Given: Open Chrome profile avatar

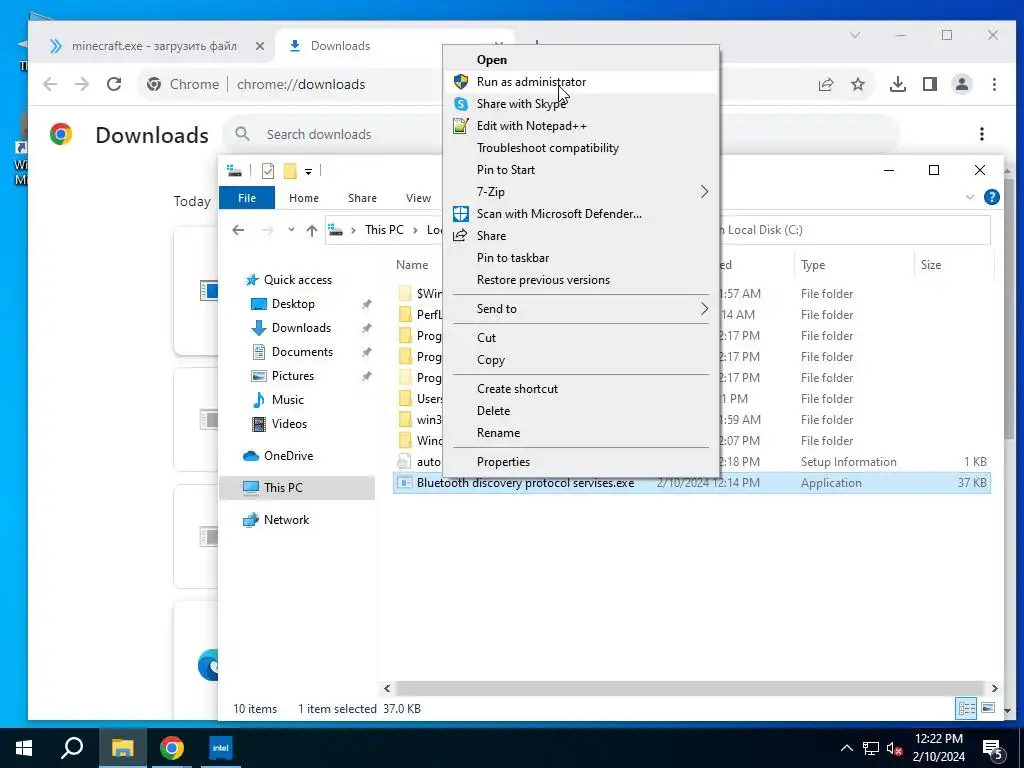Looking at the screenshot, I should 961,84.
